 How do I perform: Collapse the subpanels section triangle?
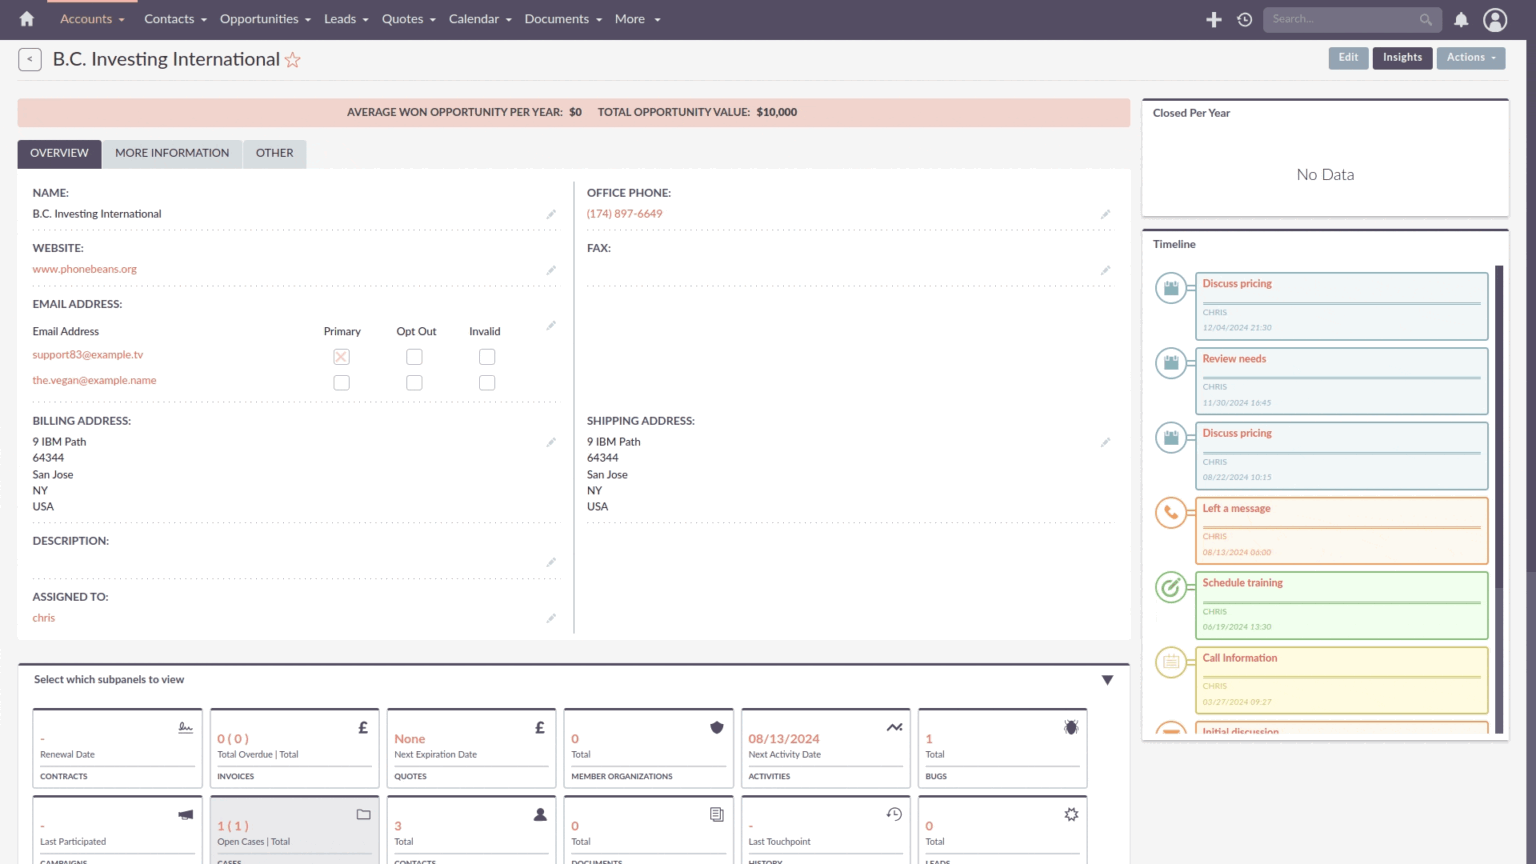1107,679
